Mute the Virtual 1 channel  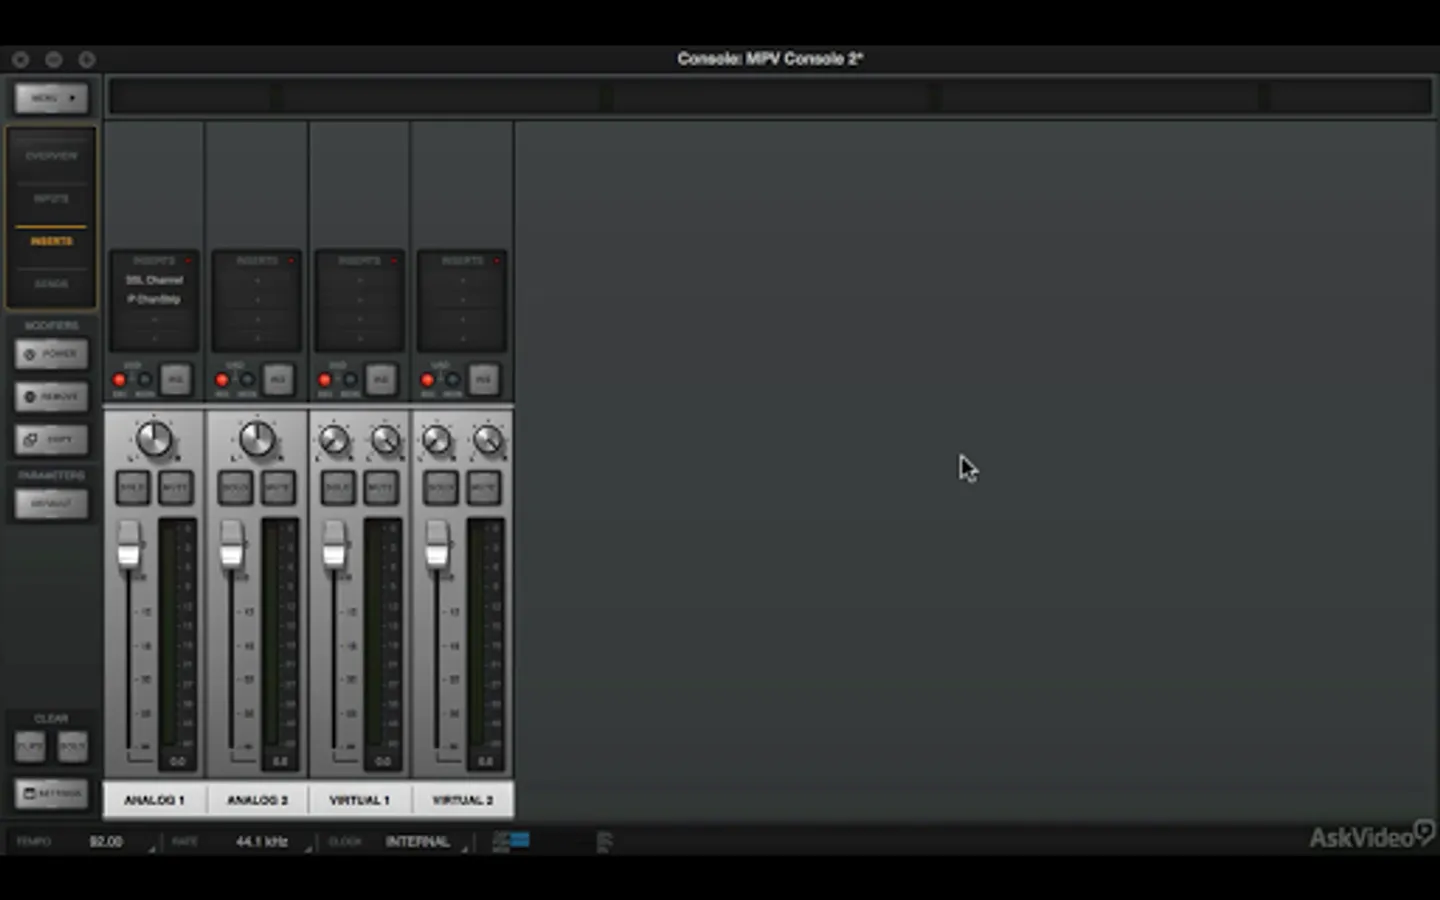(381, 487)
